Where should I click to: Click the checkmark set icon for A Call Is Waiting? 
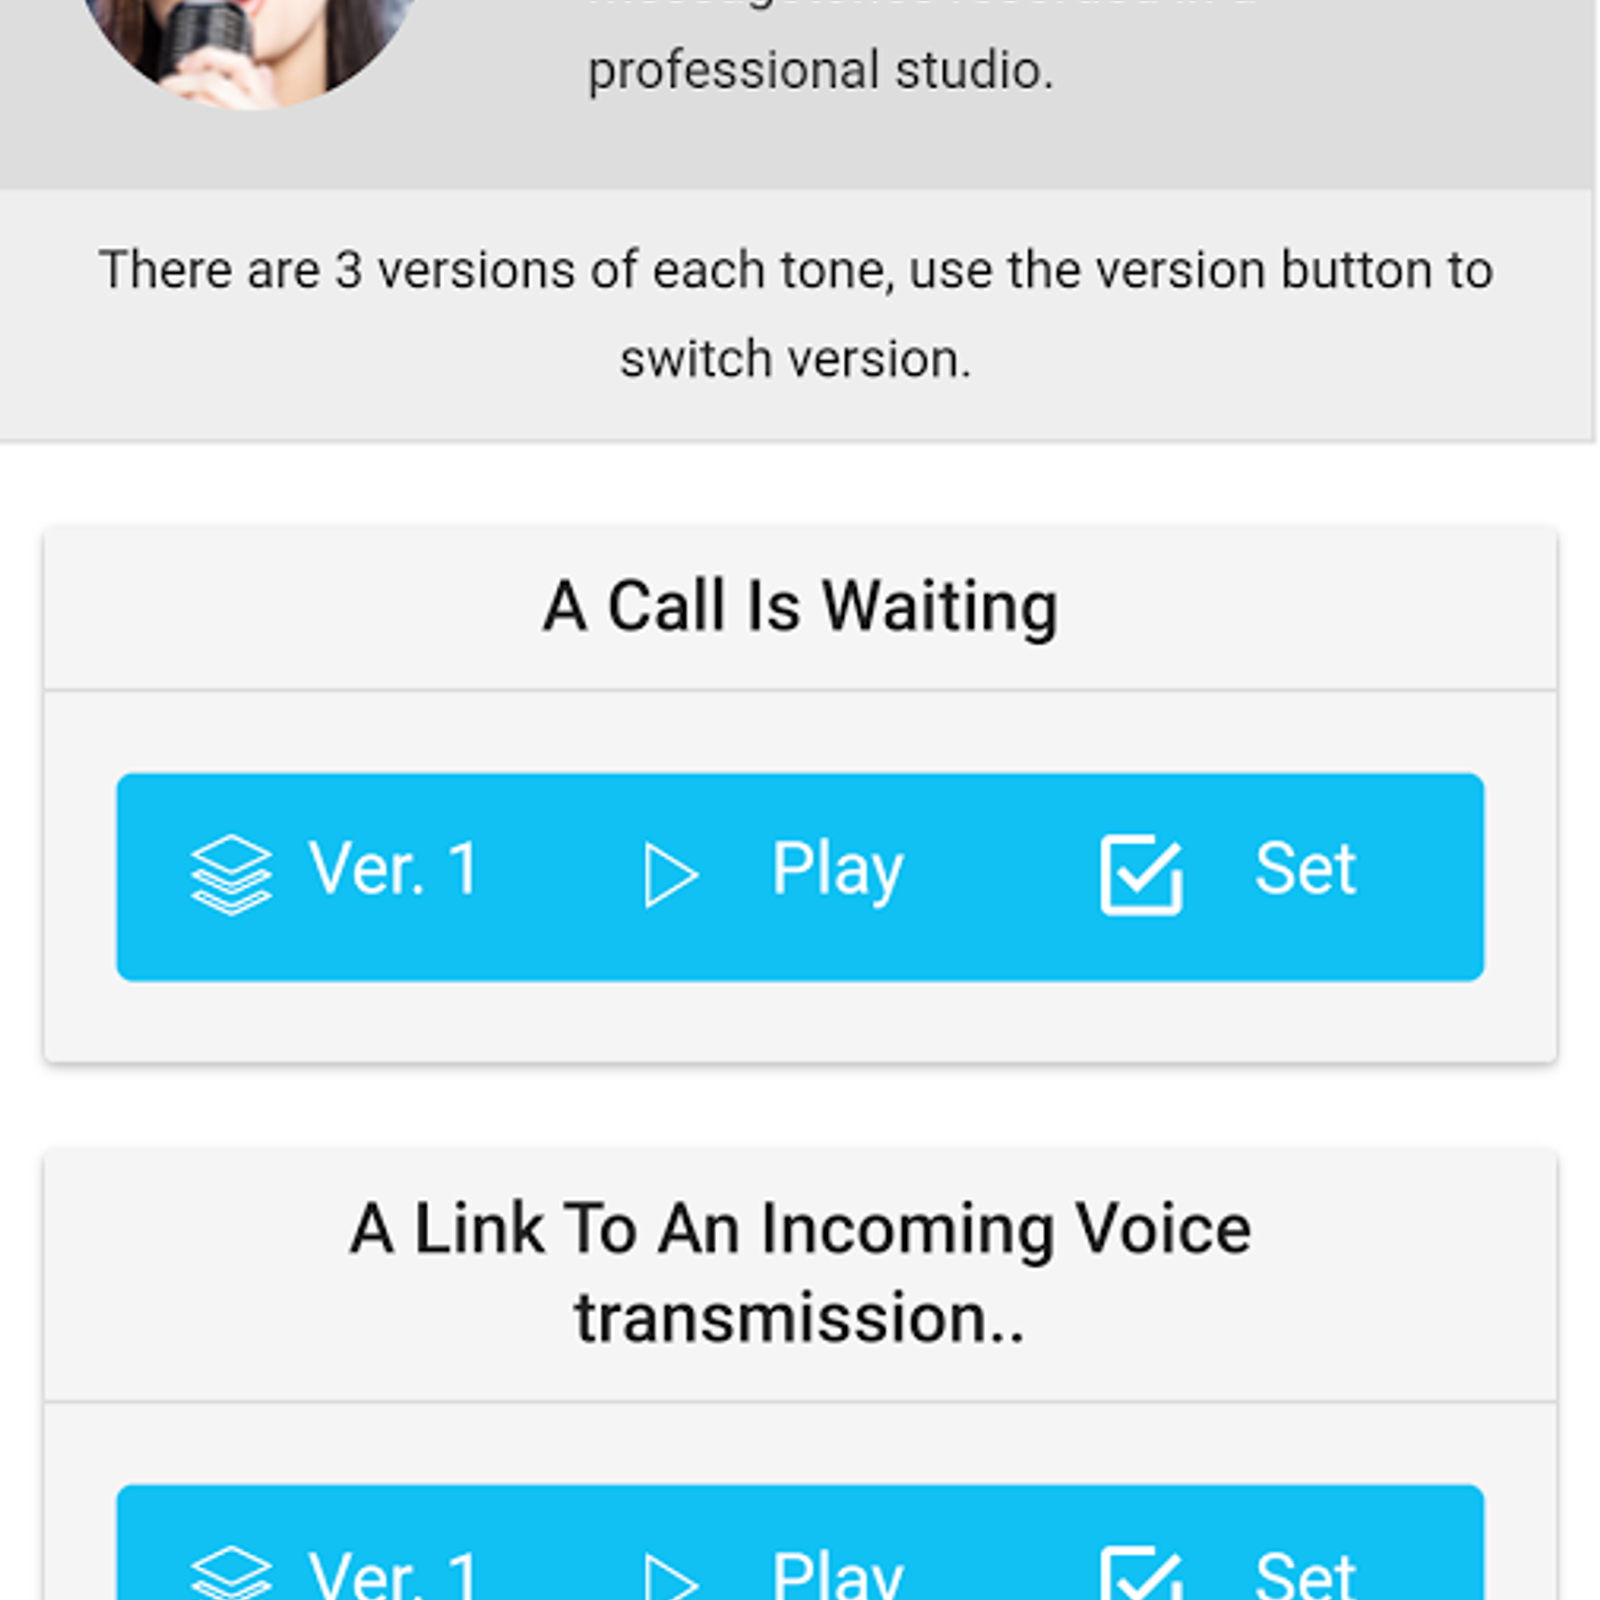pyautogui.click(x=1141, y=874)
